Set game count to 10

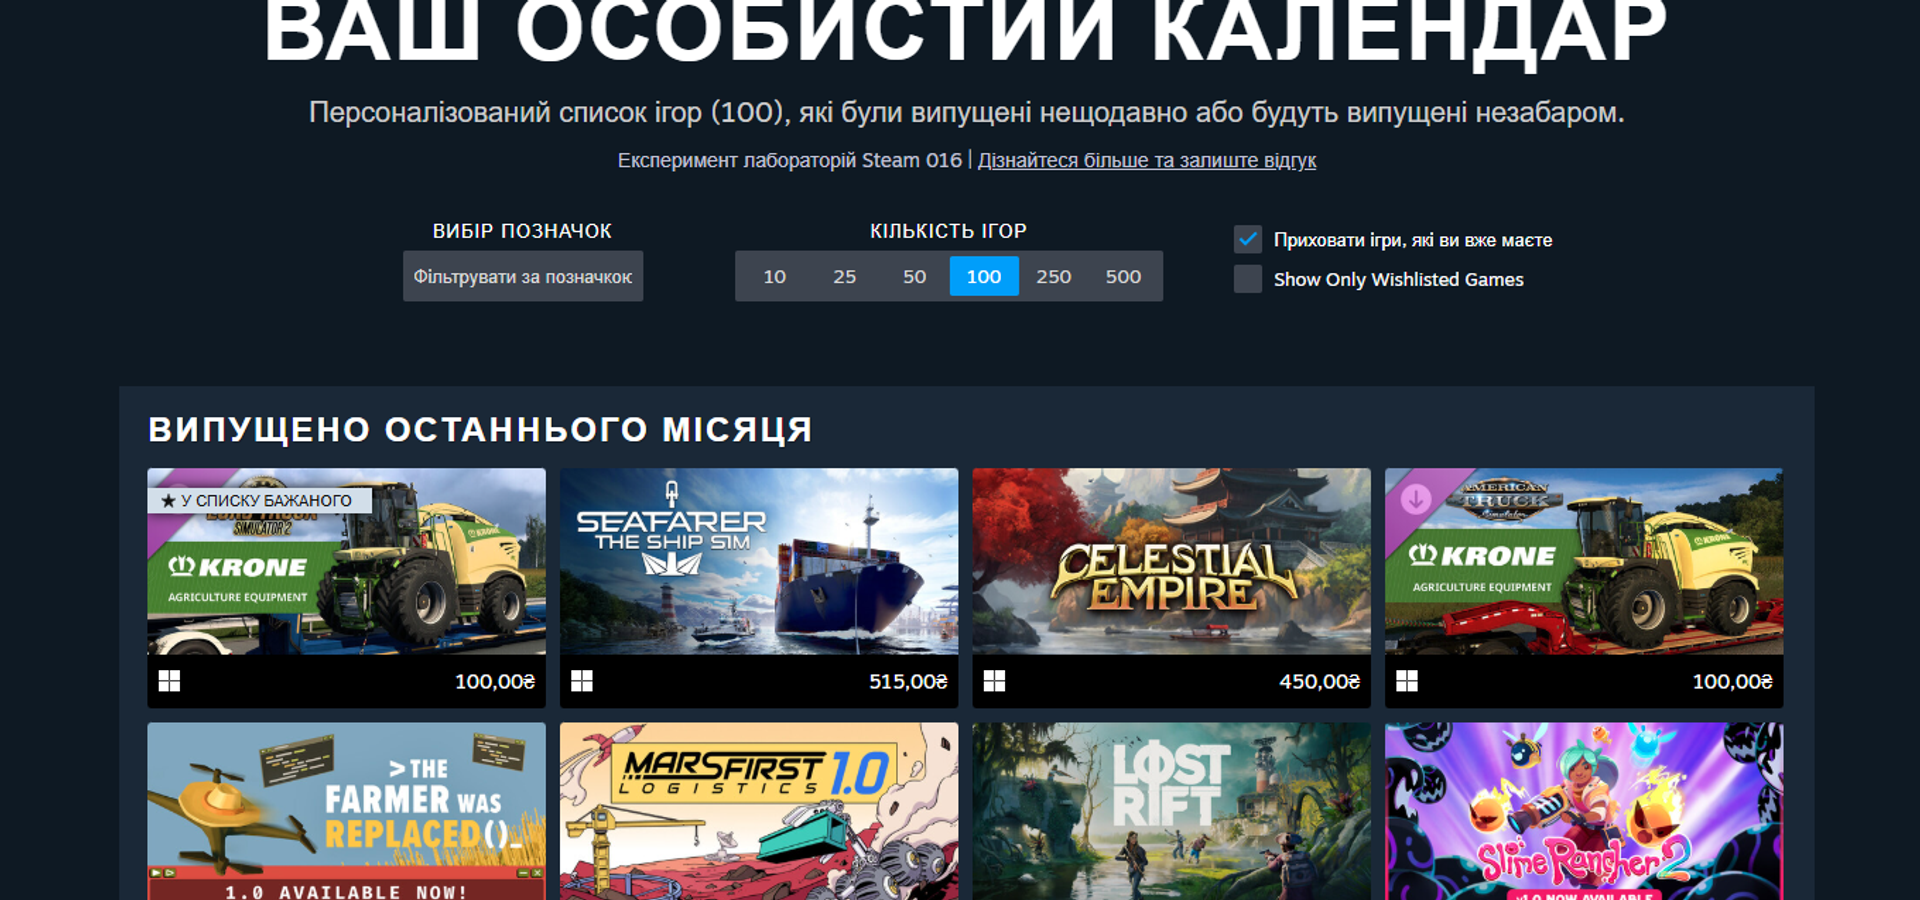(775, 276)
